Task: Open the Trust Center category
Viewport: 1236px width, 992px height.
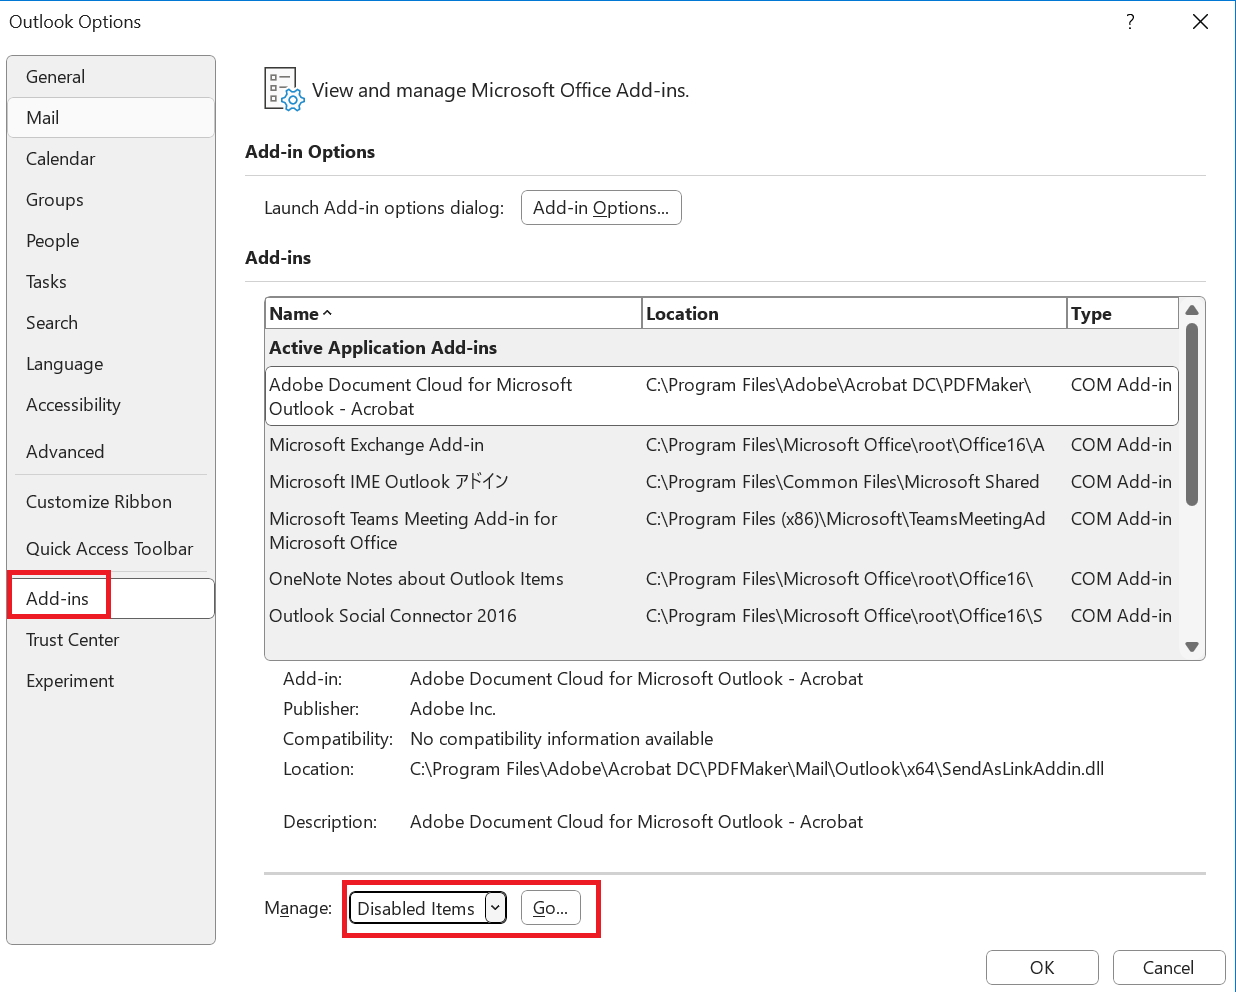Action: click(110, 640)
